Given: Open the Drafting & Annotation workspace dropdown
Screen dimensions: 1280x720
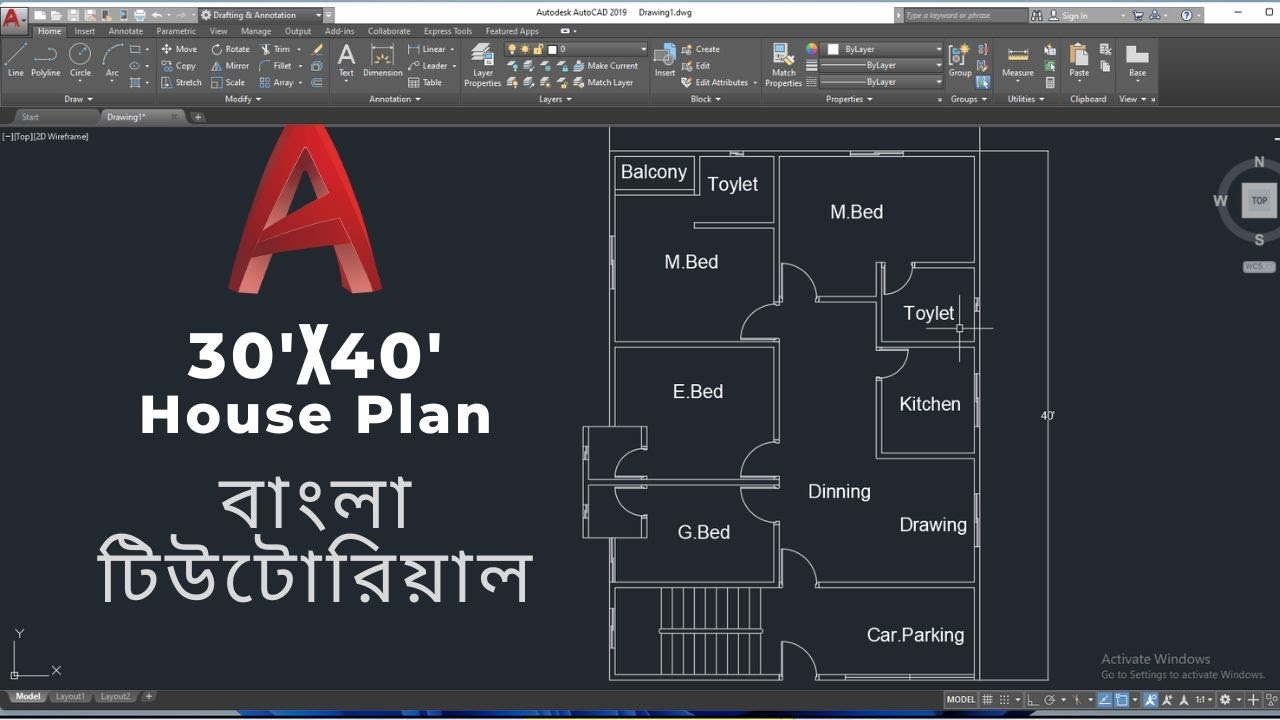Looking at the screenshot, I should click(260, 15).
